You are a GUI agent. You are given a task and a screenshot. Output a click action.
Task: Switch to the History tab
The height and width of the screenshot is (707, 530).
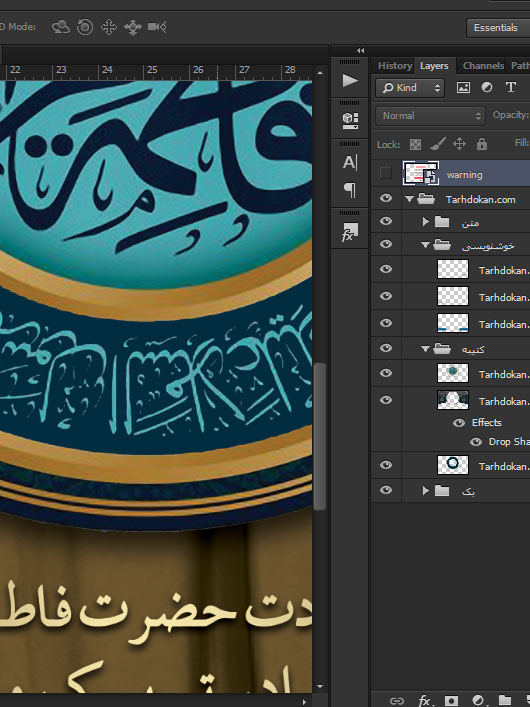click(395, 66)
